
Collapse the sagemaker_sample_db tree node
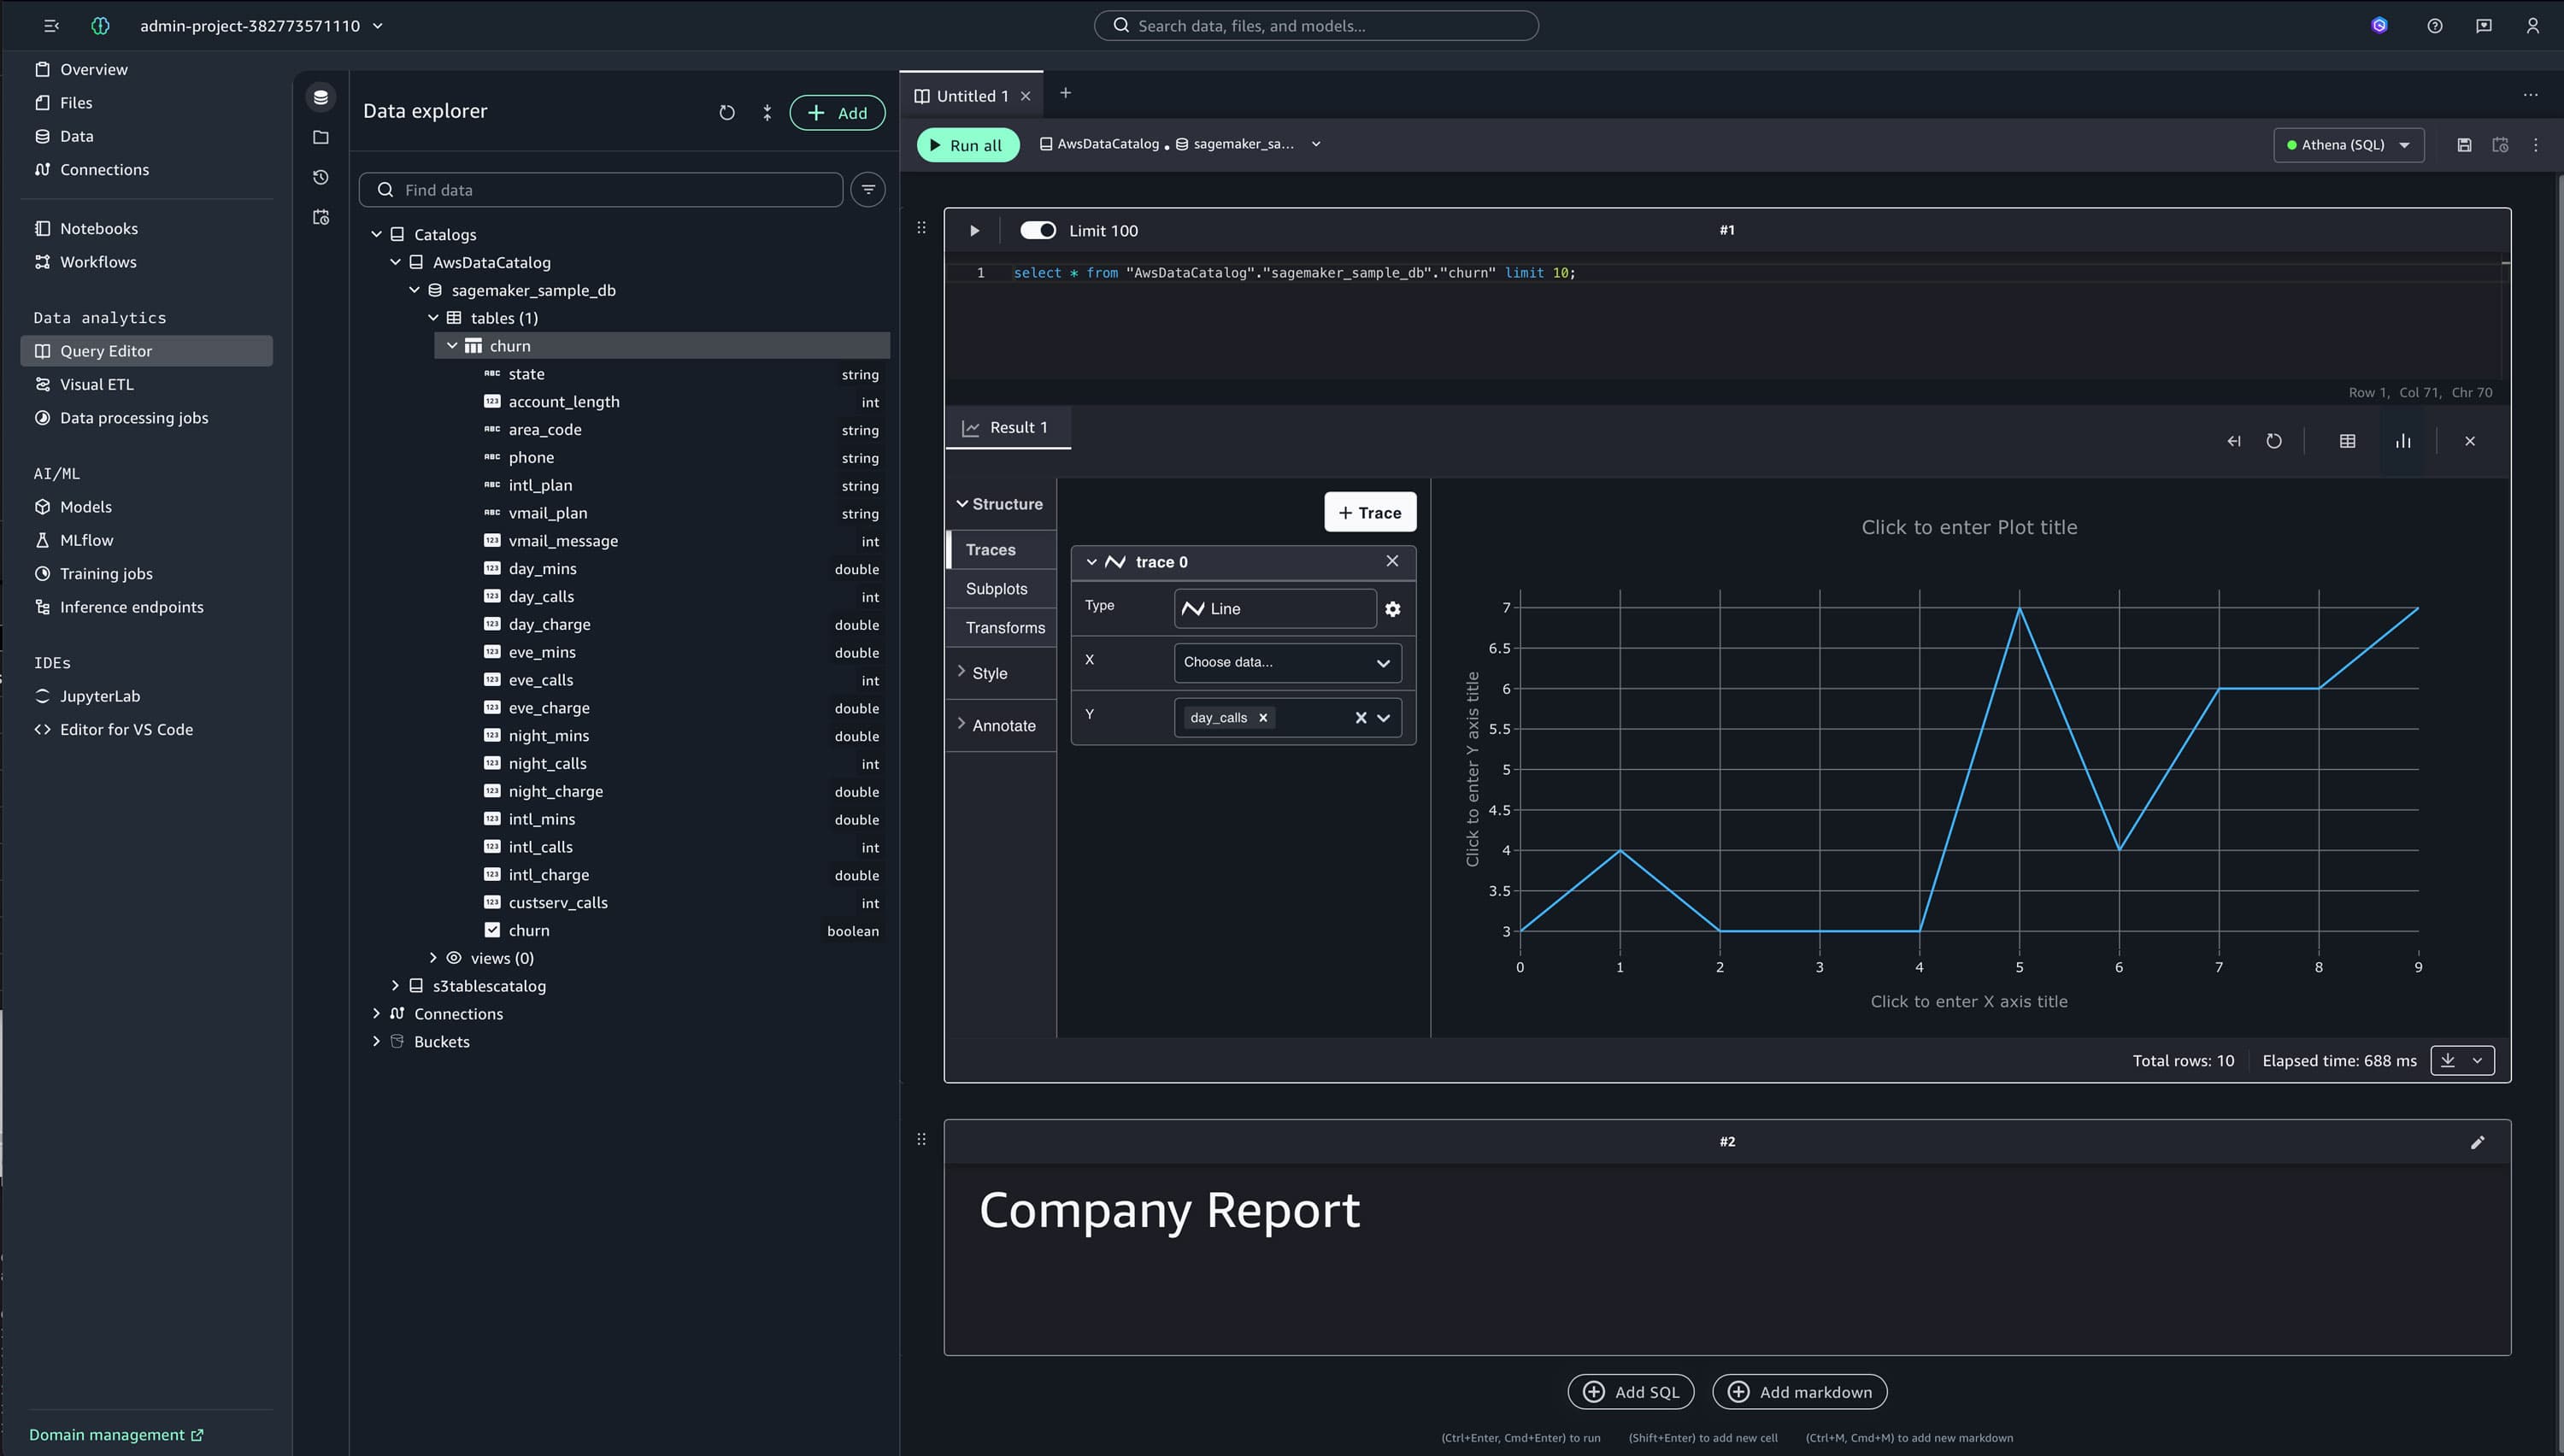415,290
